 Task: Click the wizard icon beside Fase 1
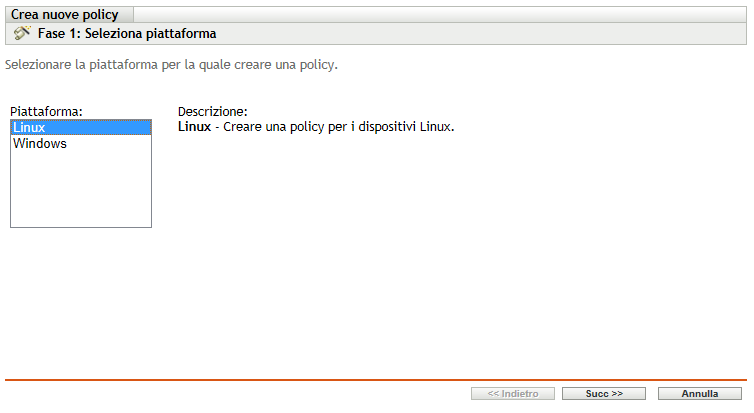click(x=22, y=33)
